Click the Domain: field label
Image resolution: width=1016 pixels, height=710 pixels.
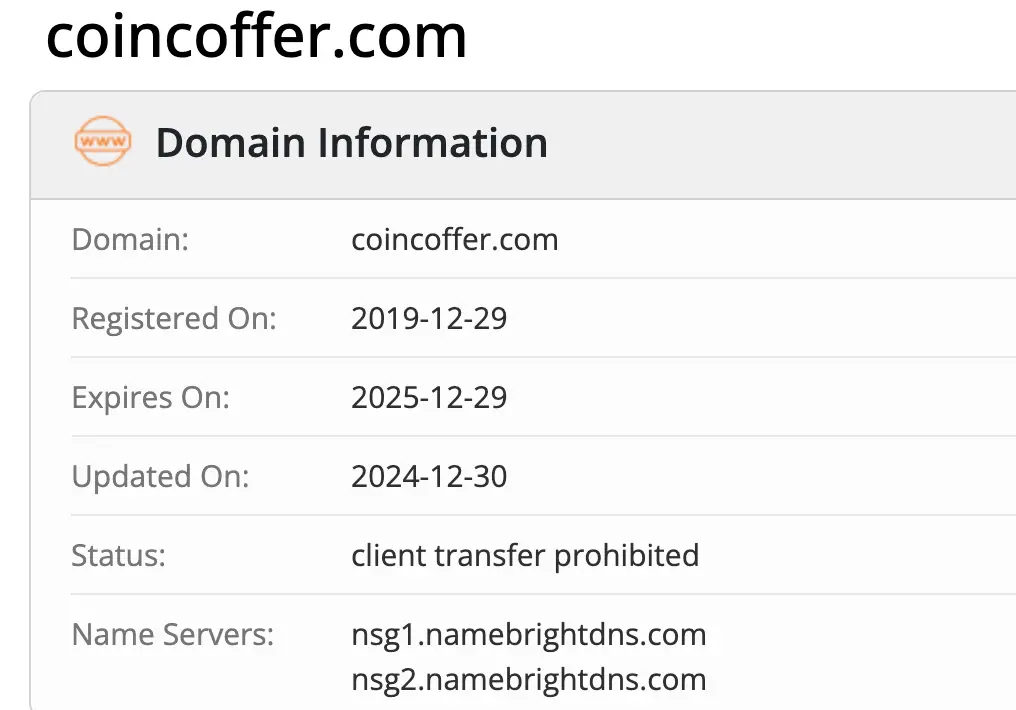coord(130,240)
